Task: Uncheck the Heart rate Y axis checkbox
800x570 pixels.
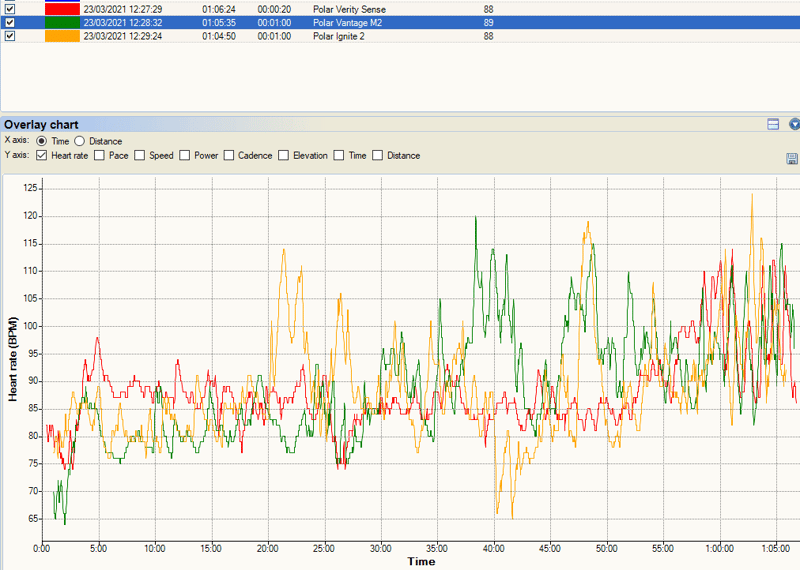Action: click(41, 156)
